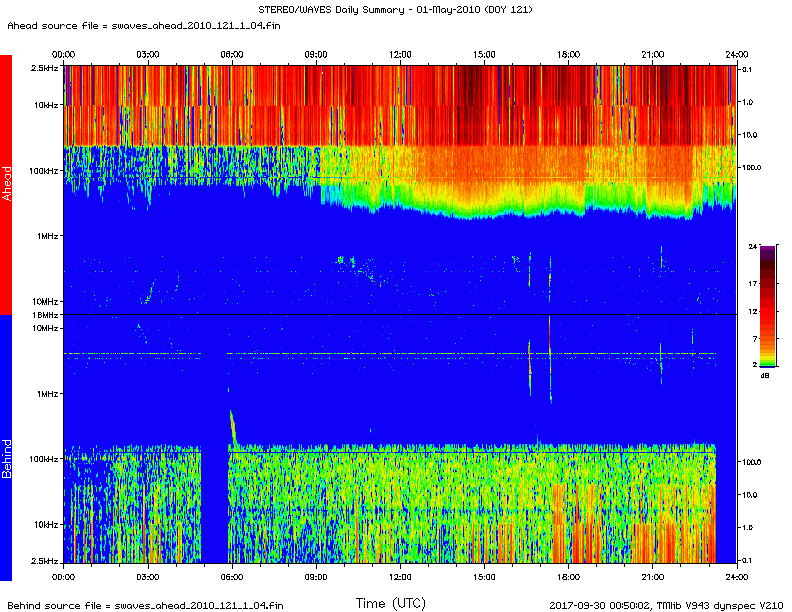
Task: Click the 24:00 label on bottom axis
Action: 736,577
